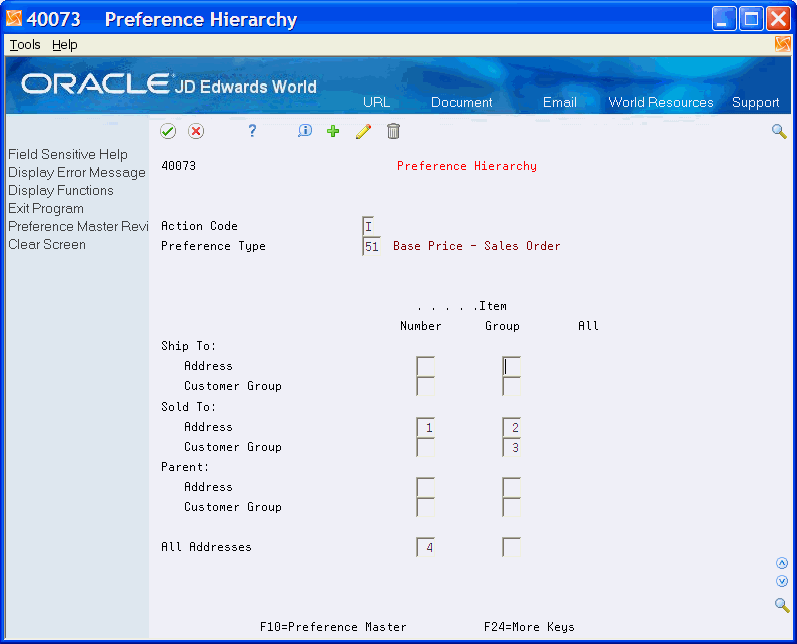Click Parent Address Item Group field
The height and width of the screenshot is (644, 797).
point(511,487)
